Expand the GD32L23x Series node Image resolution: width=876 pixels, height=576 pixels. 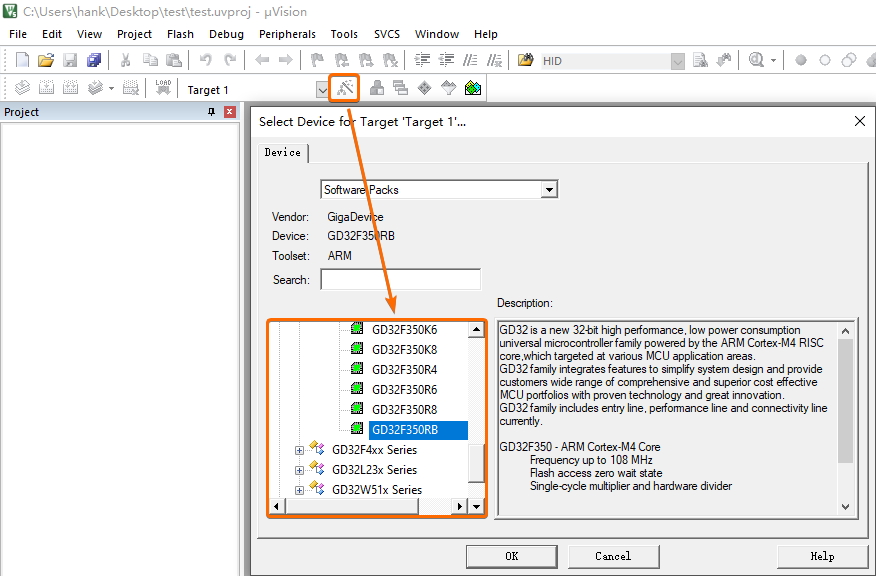point(299,470)
